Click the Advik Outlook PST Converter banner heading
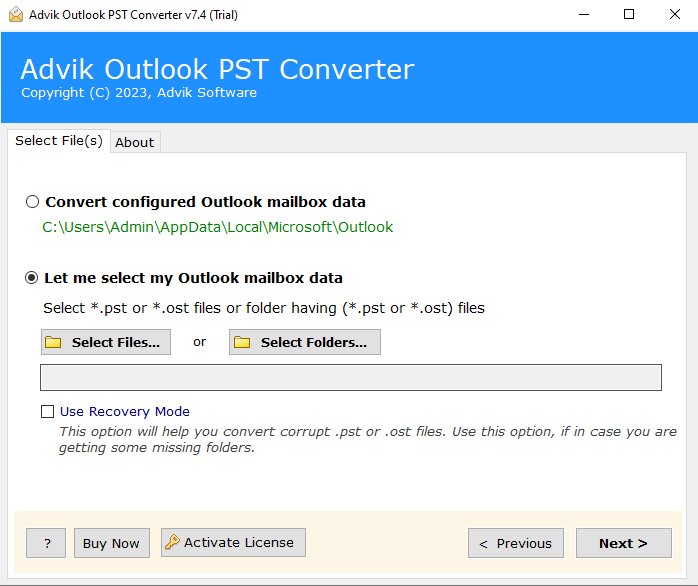698x586 pixels. pyautogui.click(x=217, y=69)
